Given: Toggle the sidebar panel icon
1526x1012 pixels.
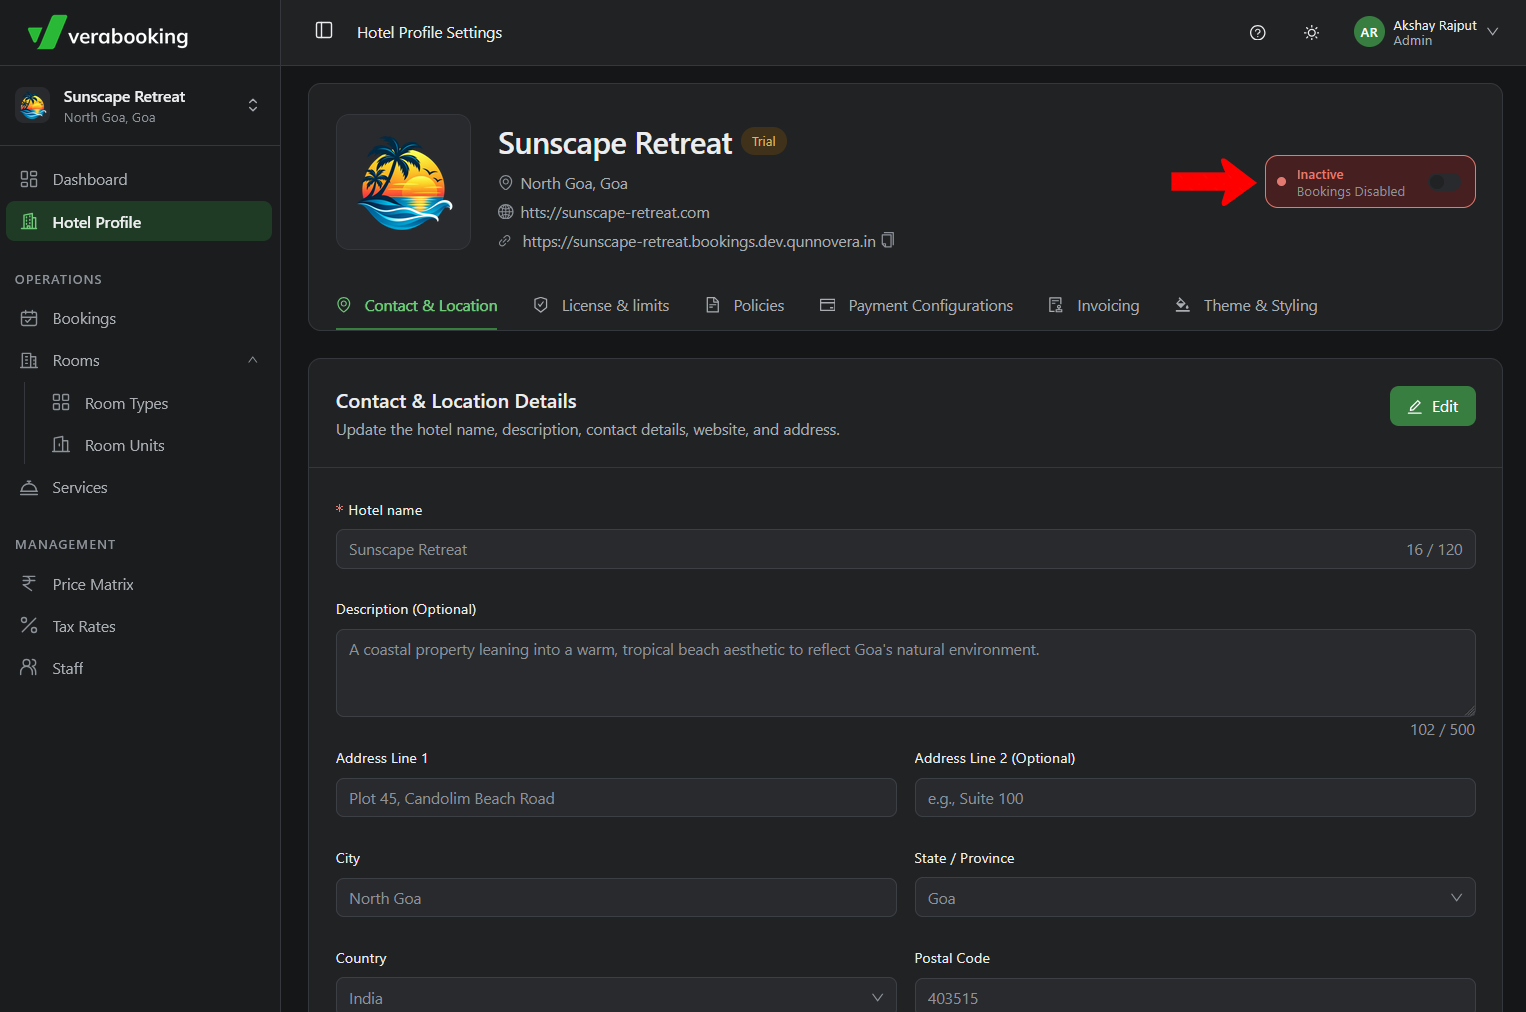Looking at the screenshot, I should pos(324,31).
